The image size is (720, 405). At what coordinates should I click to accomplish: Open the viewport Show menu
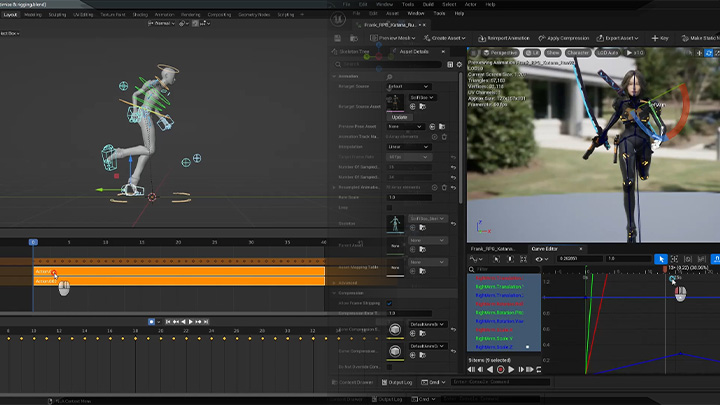pyautogui.click(x=553, y=53)
